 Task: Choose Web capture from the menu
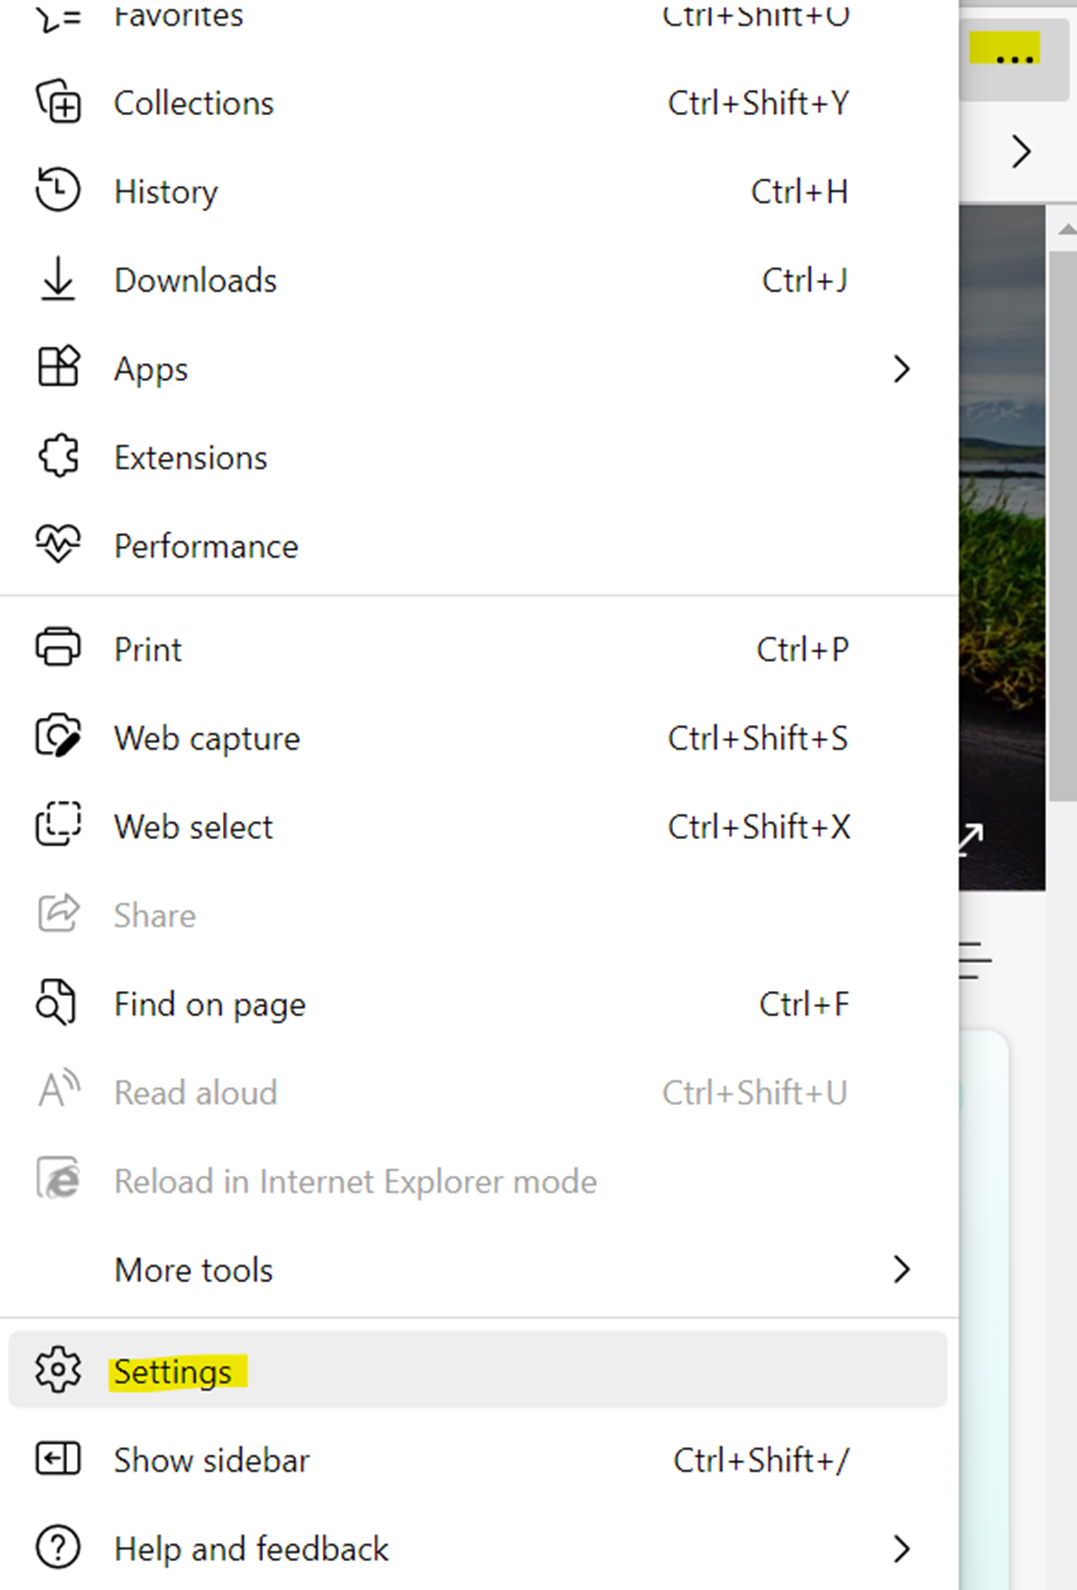(x=207, y=738)
